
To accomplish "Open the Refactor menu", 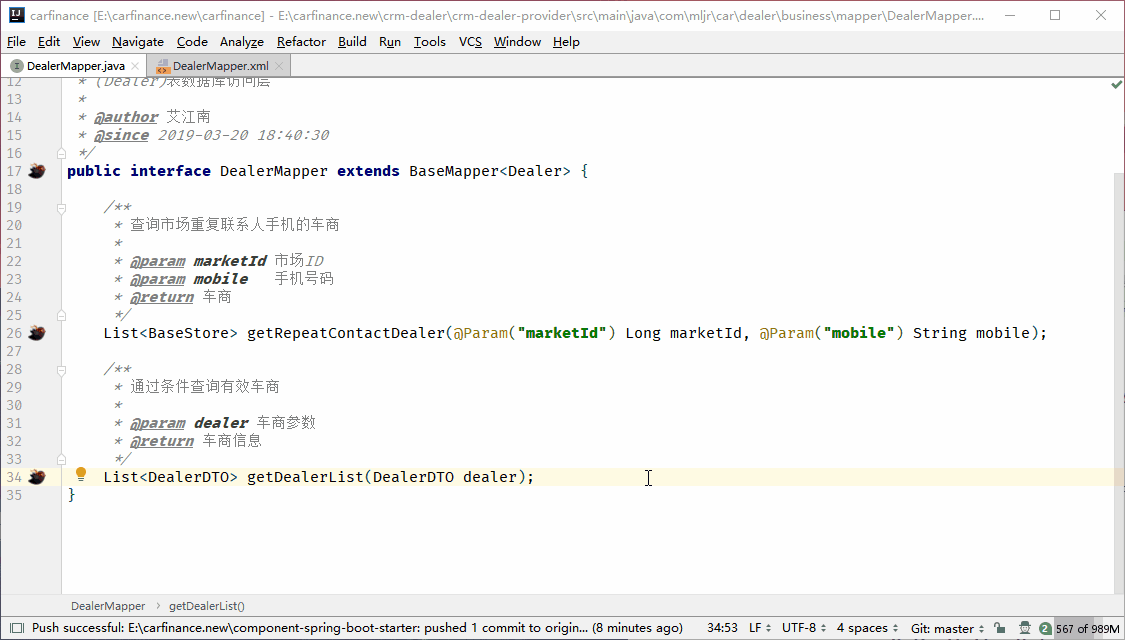I will point(301,41).
